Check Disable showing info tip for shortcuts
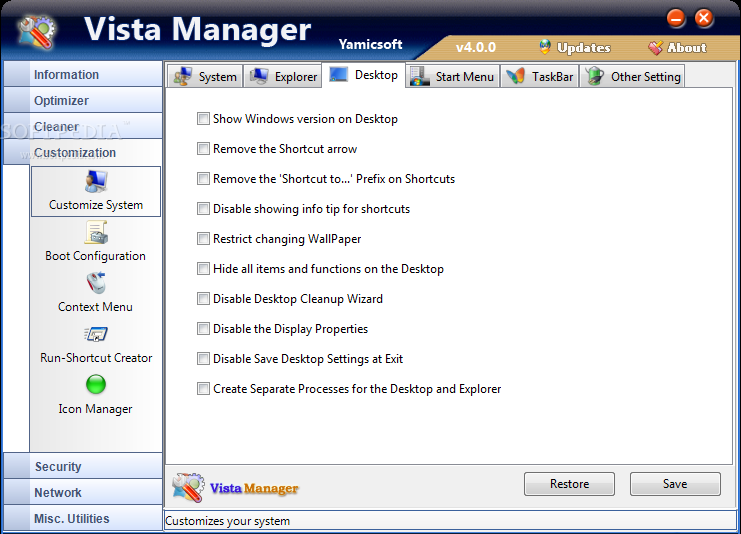 click(x=203, y=209)
